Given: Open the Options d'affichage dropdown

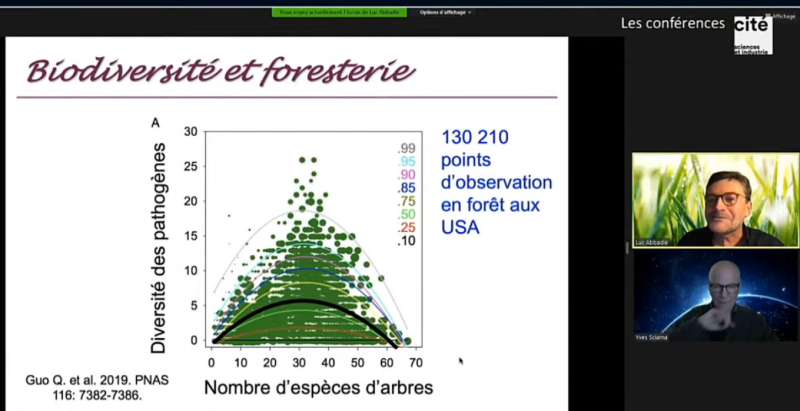Looking at the screenshot, I should coord(445,12).
